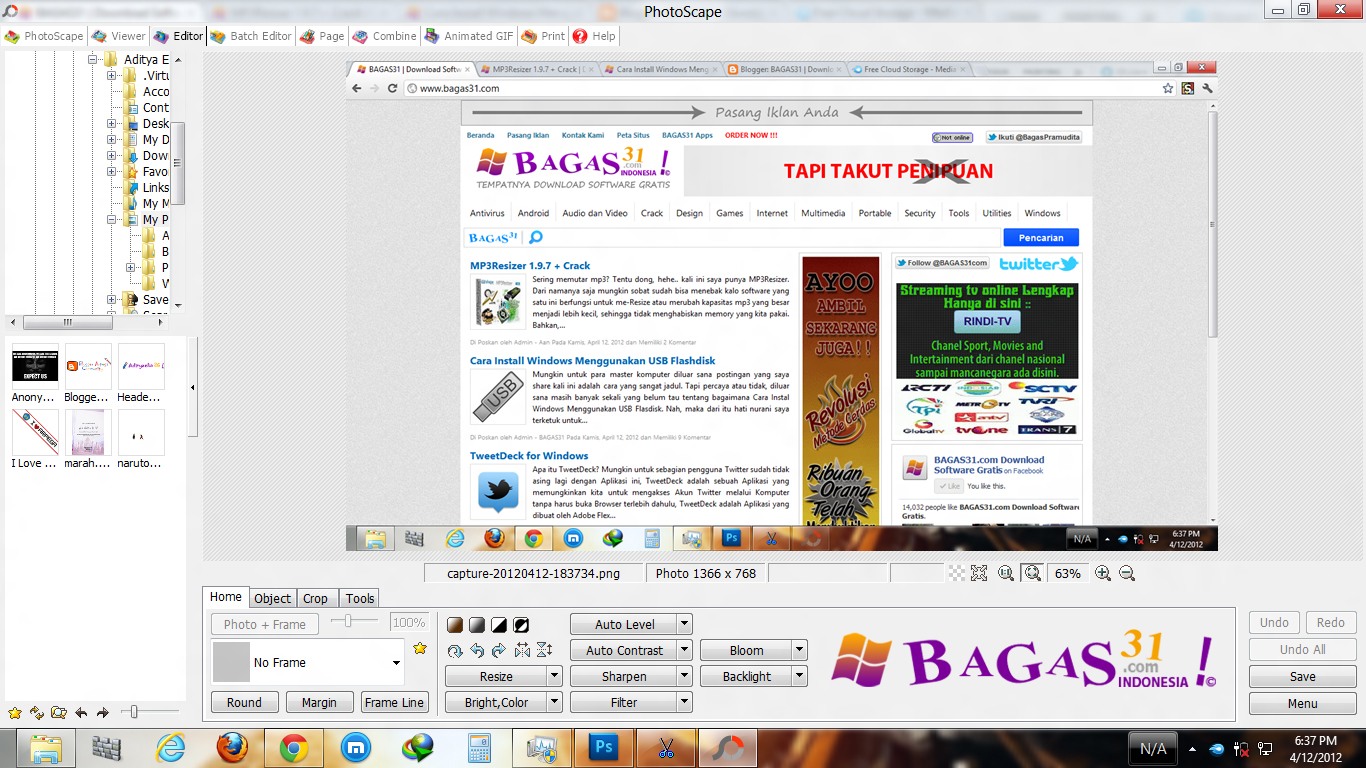Open the Animated GIF tab
This screenshot has height=768, width=1366.
(469, 36)
